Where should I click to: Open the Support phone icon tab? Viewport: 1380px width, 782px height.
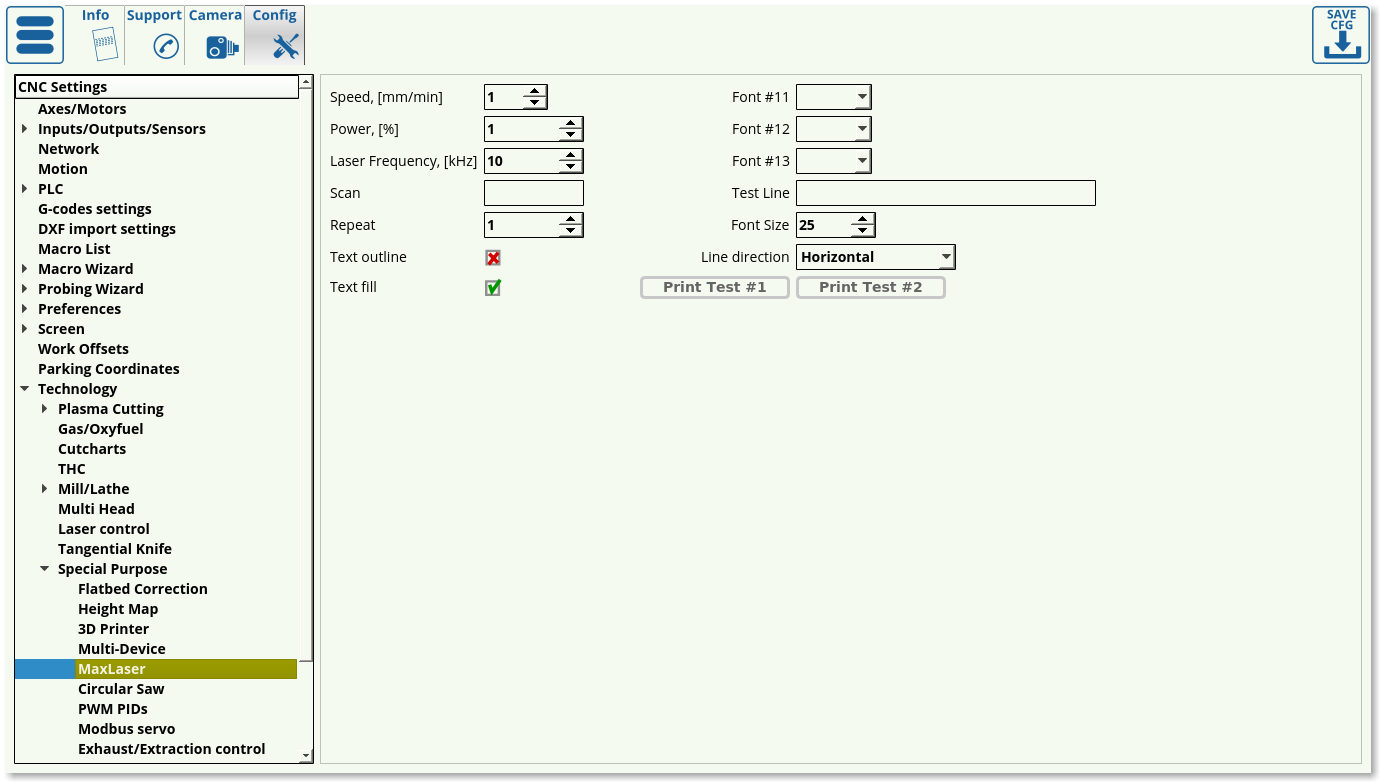point(165,46)
